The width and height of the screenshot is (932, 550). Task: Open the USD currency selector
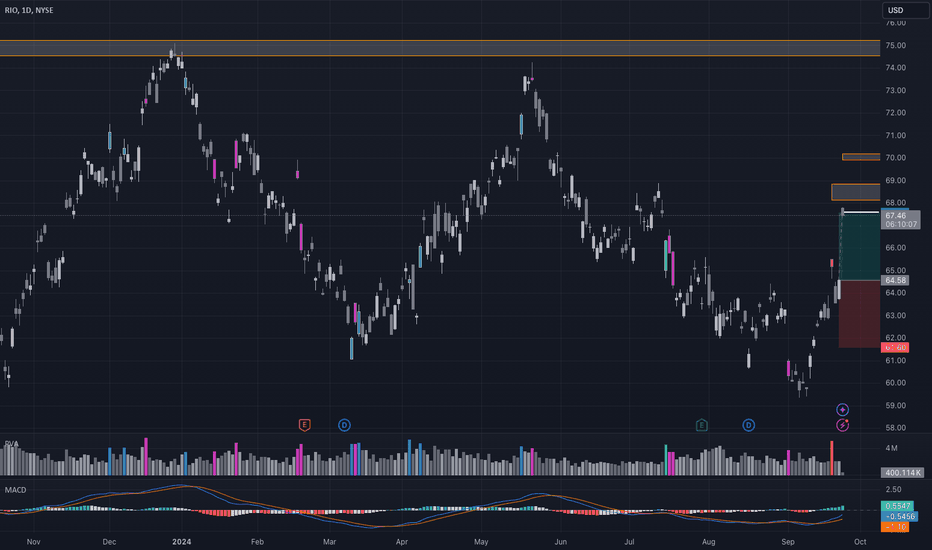pyautogui.click(x=905, y=10)
